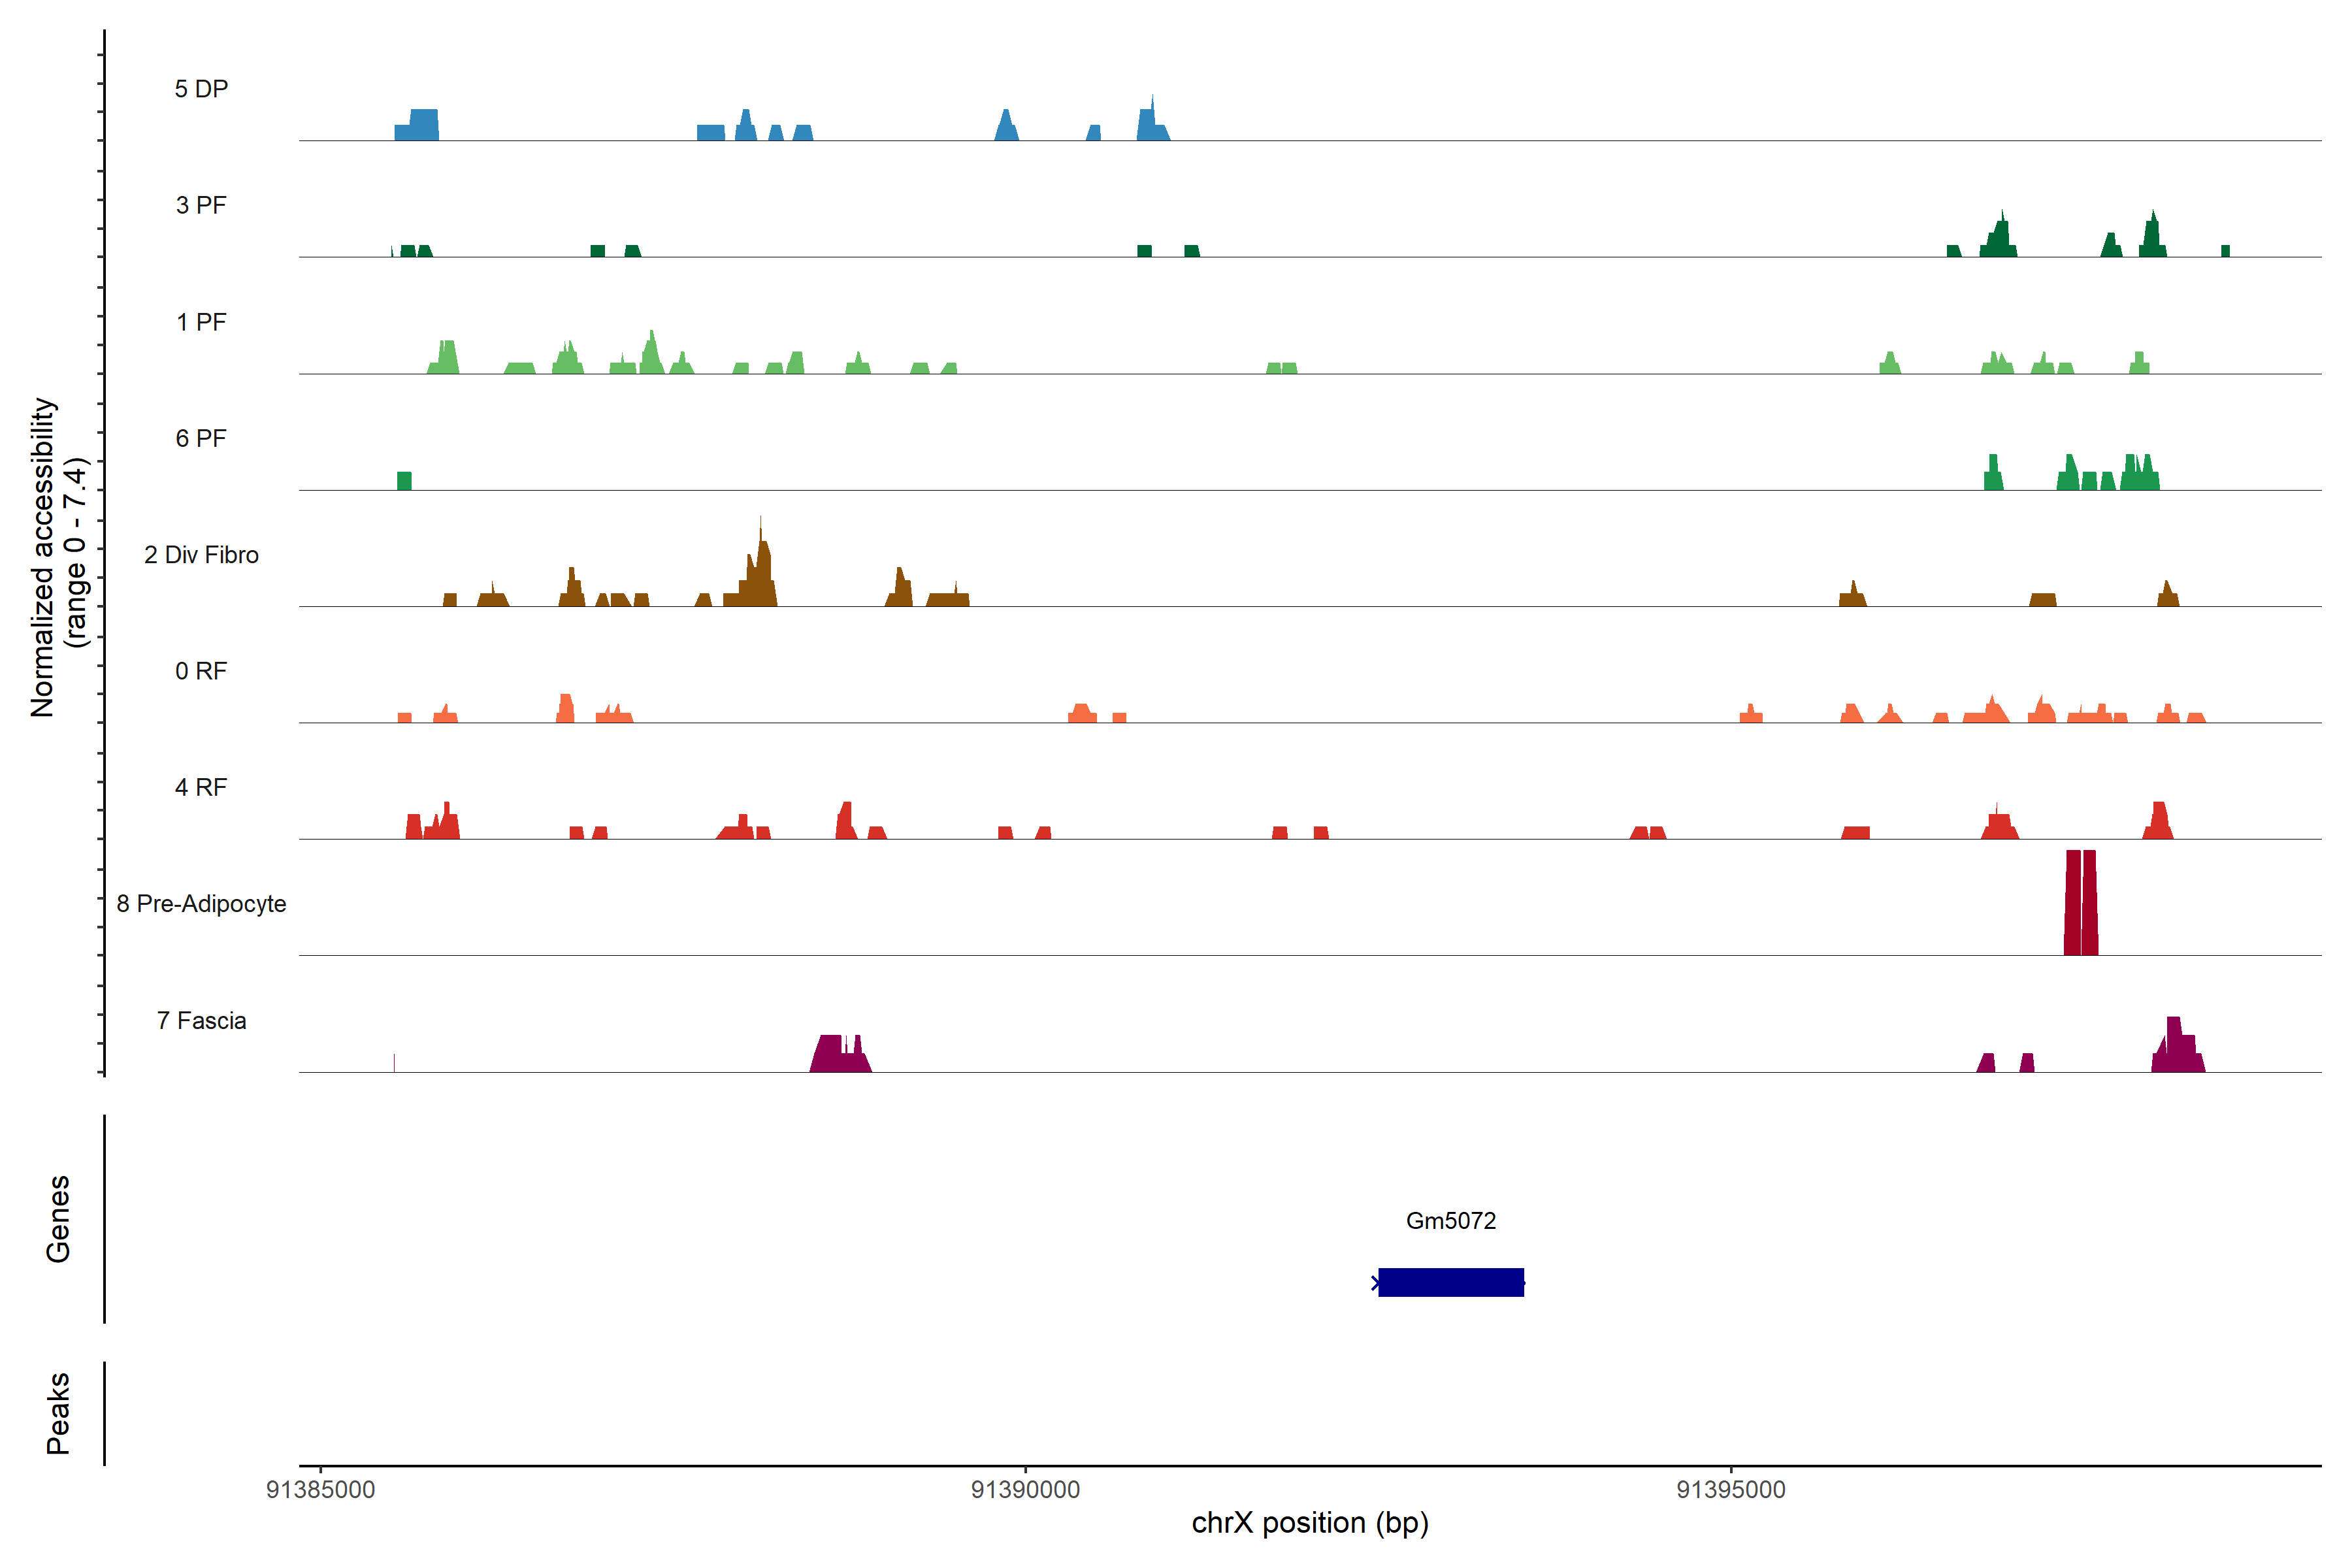The width and height of the screenshot is (2352, 1568).
Task: Click the 6 PF track label
Action: [x=201, y=439]
